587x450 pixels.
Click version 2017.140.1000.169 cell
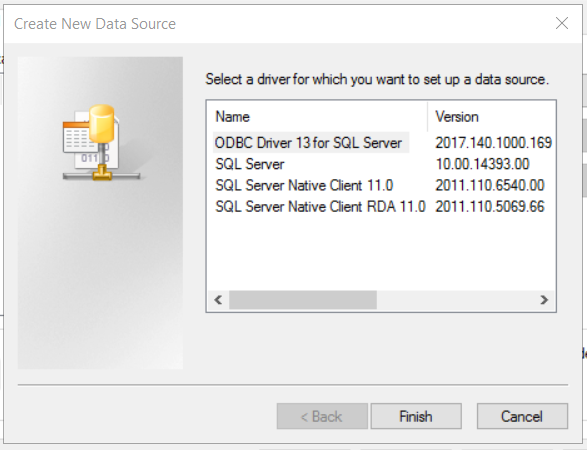point(493,143)
